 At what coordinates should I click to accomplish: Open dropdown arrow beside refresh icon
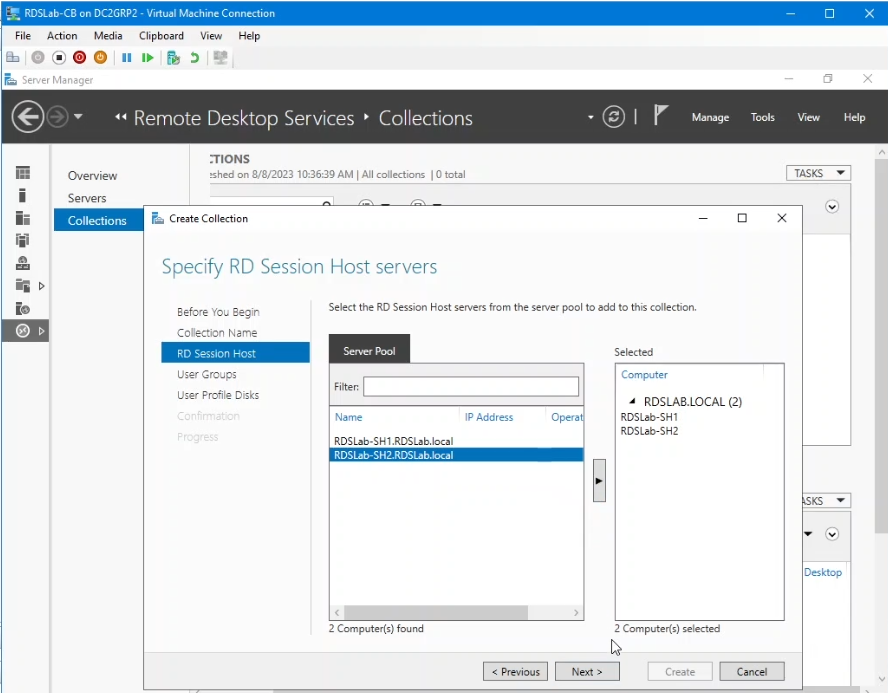pyautogui.click(x=591, y=117)
